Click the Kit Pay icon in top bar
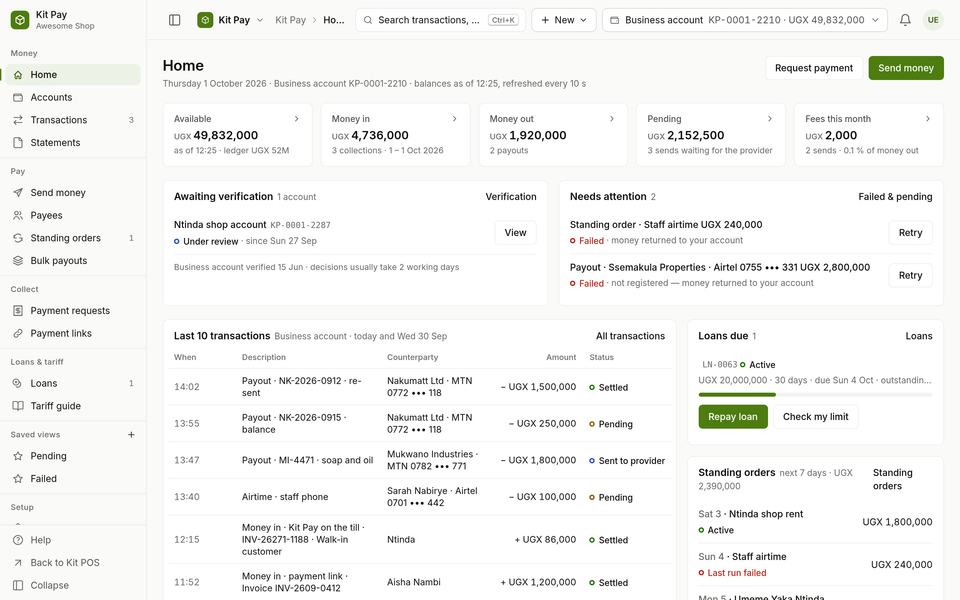 (205, 20)
